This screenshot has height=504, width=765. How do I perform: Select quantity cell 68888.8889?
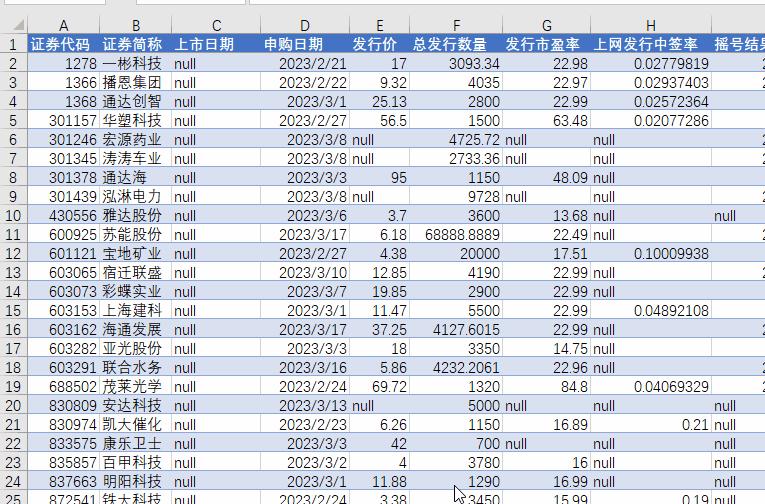point(456,235)
